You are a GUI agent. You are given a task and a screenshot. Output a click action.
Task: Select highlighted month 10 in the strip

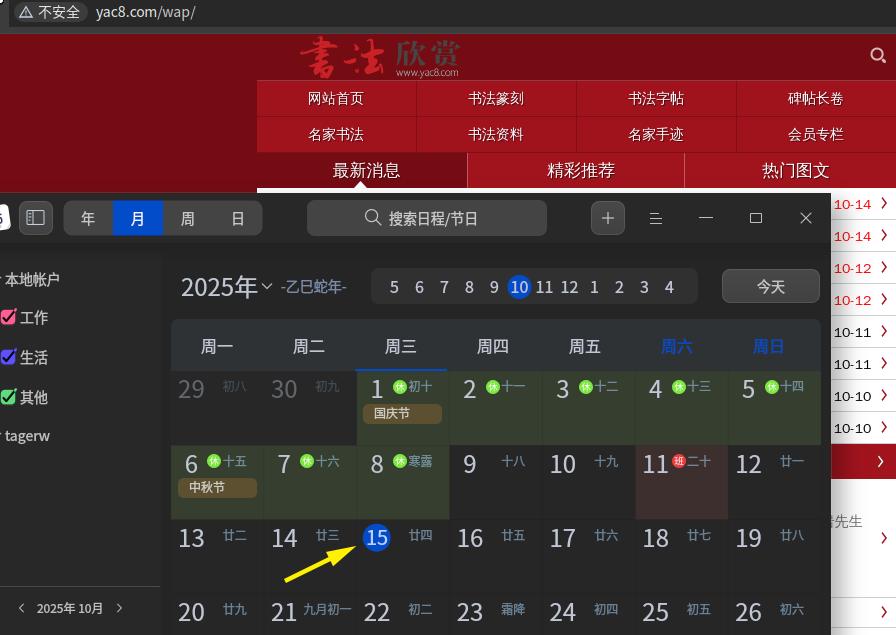click(519, 287)
